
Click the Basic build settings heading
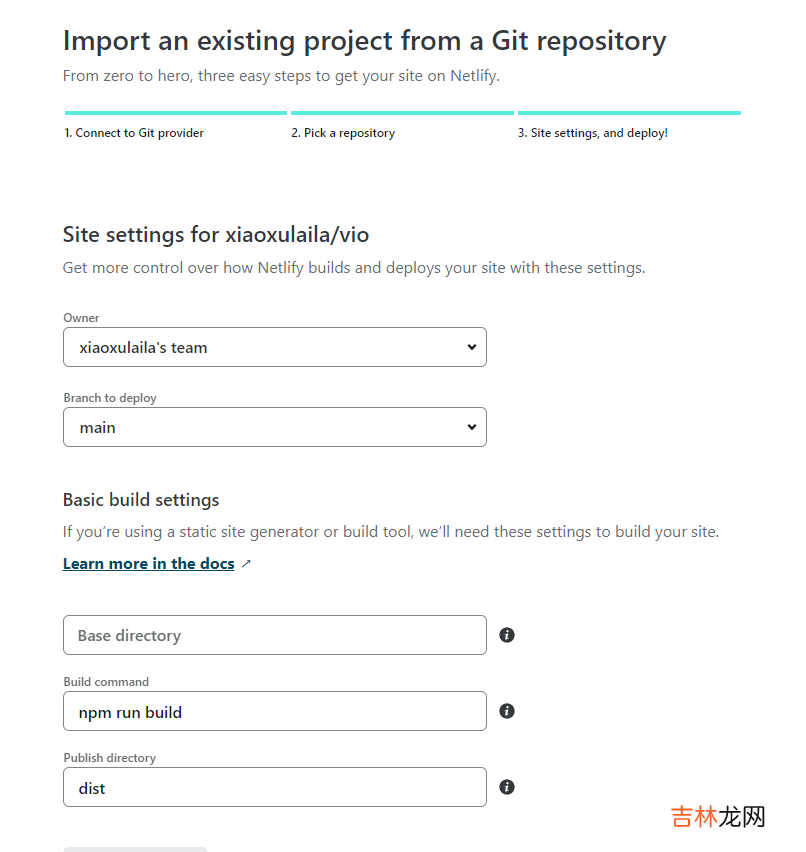141,500
